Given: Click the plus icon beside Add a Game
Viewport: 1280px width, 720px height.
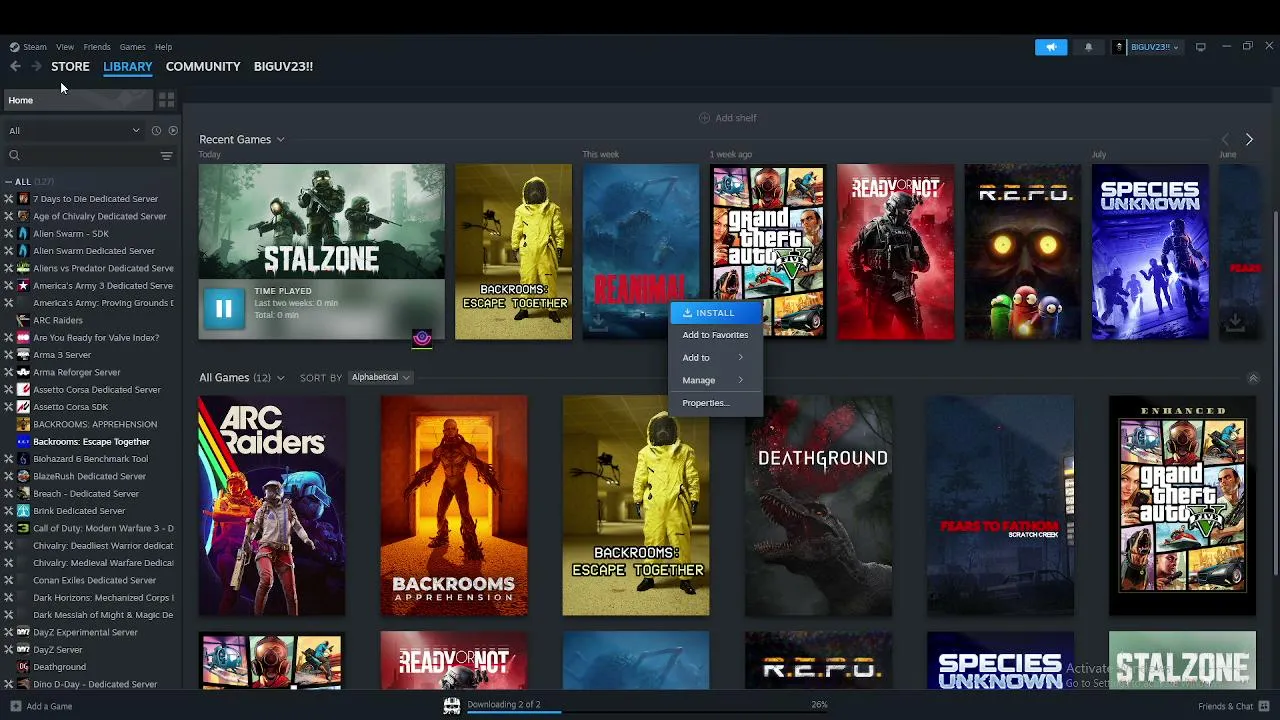Looking at the screenshot, I should [x=15, y=706].
